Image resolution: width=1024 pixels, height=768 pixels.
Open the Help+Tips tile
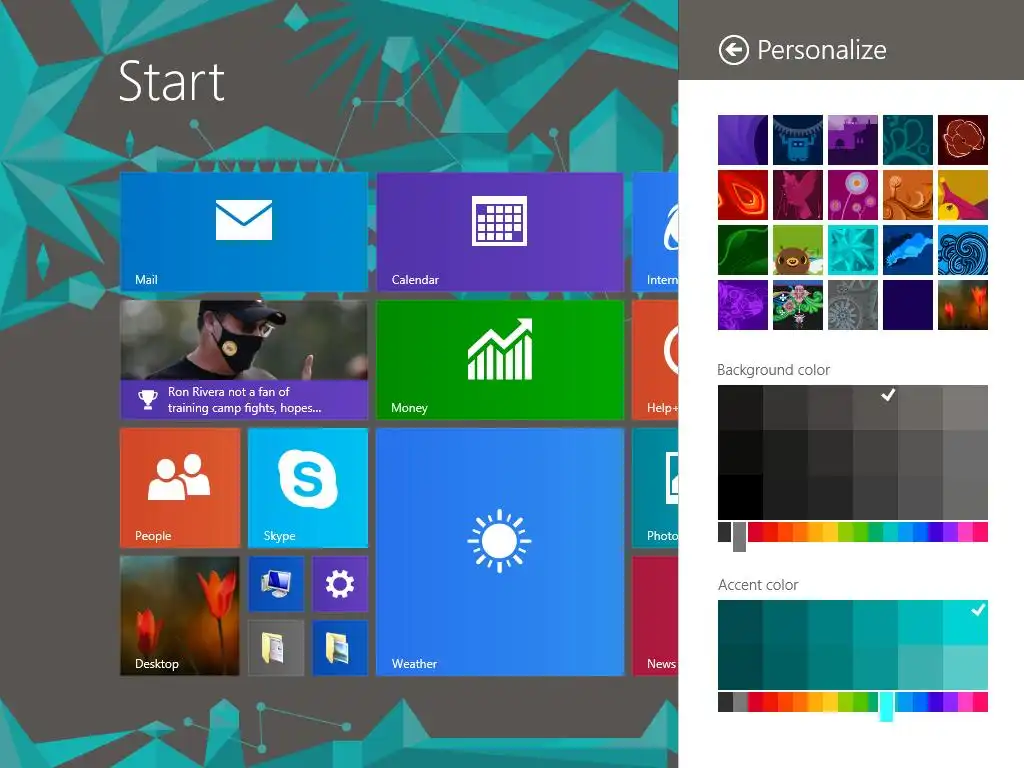[x=655, y=360]
